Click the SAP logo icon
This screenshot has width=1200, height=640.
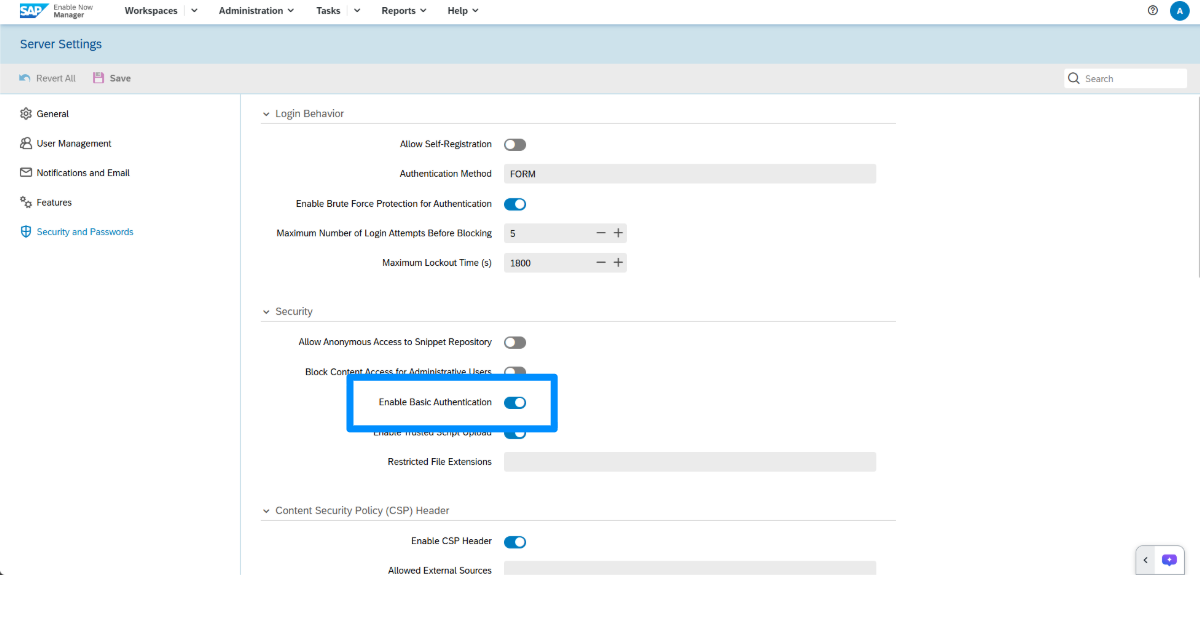(34, 11)
